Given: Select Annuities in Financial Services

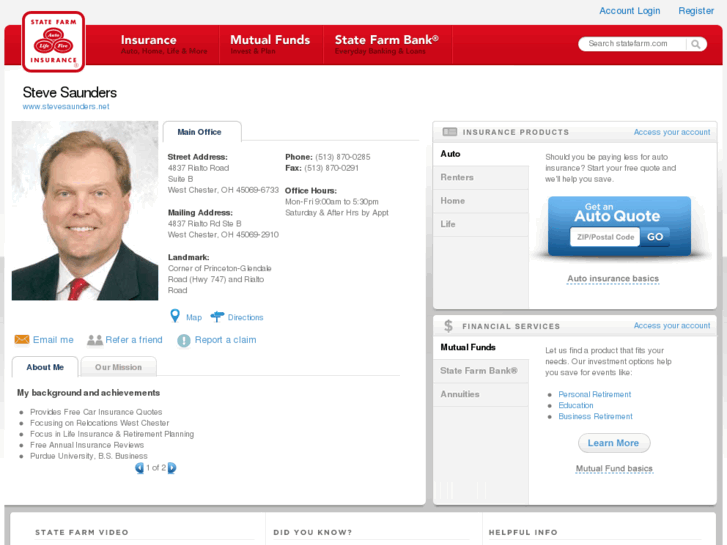Looking at the screenshot, I should [x=481, y=394].
